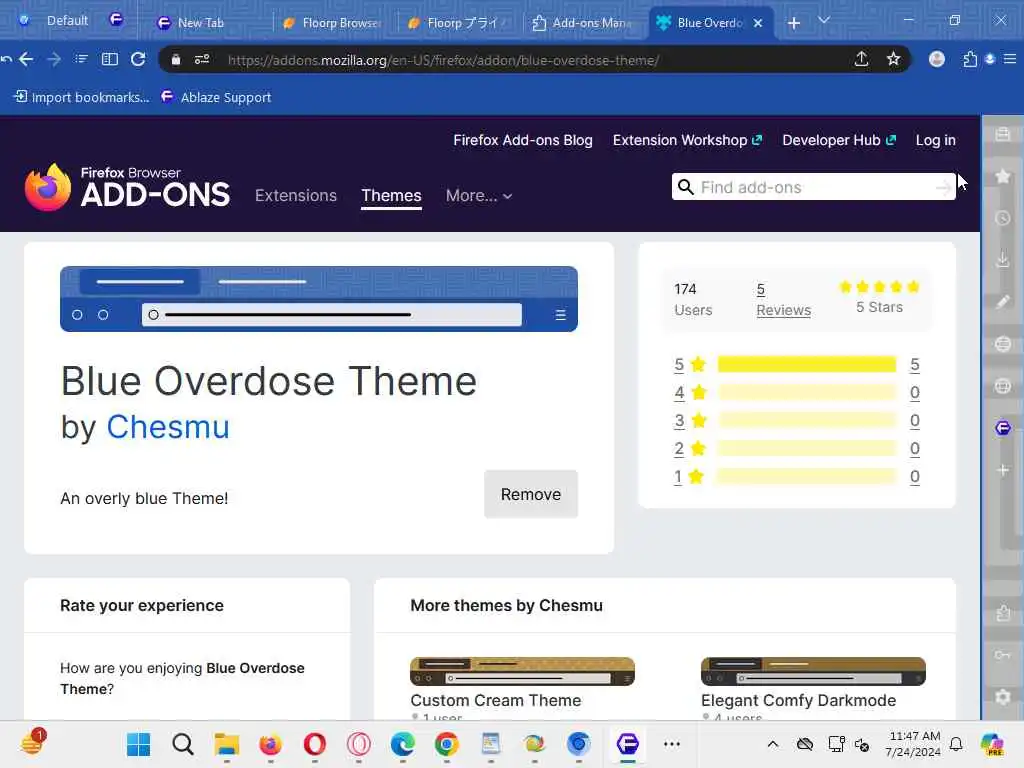
Task: Open the tab list icon in toolbar
Action: click(x=81, y=59)
